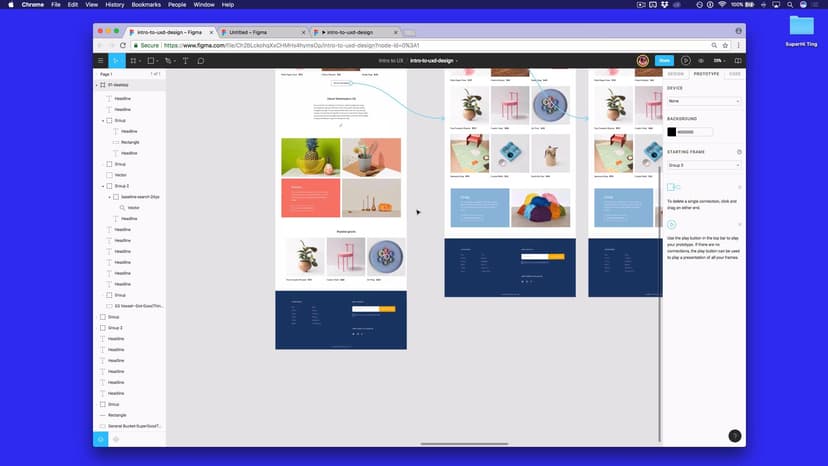Screen dimensions: 828x466
Task: Open the zoom percentage dropdown
Action: [x=719, y=61]
